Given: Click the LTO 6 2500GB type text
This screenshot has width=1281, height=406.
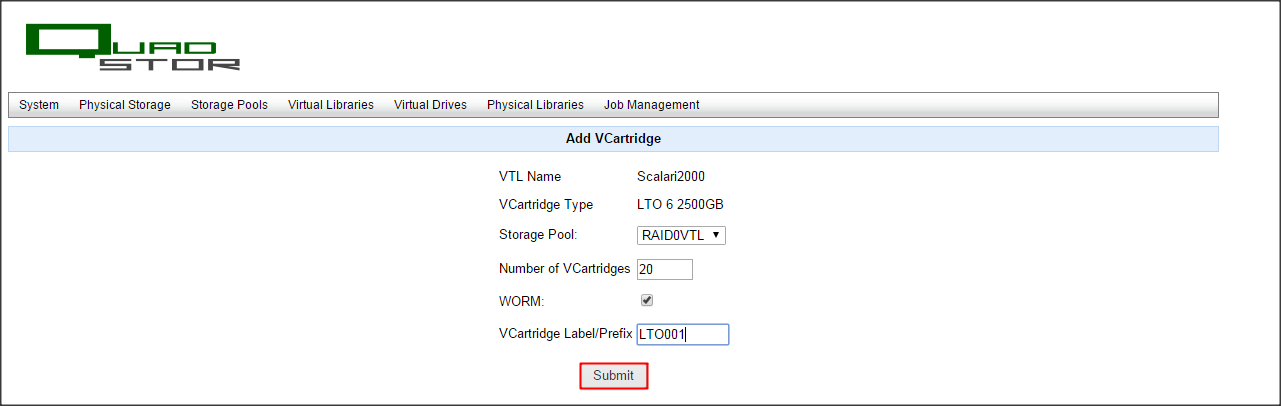Looking at the screenshot, I should (x=680, y=205).
